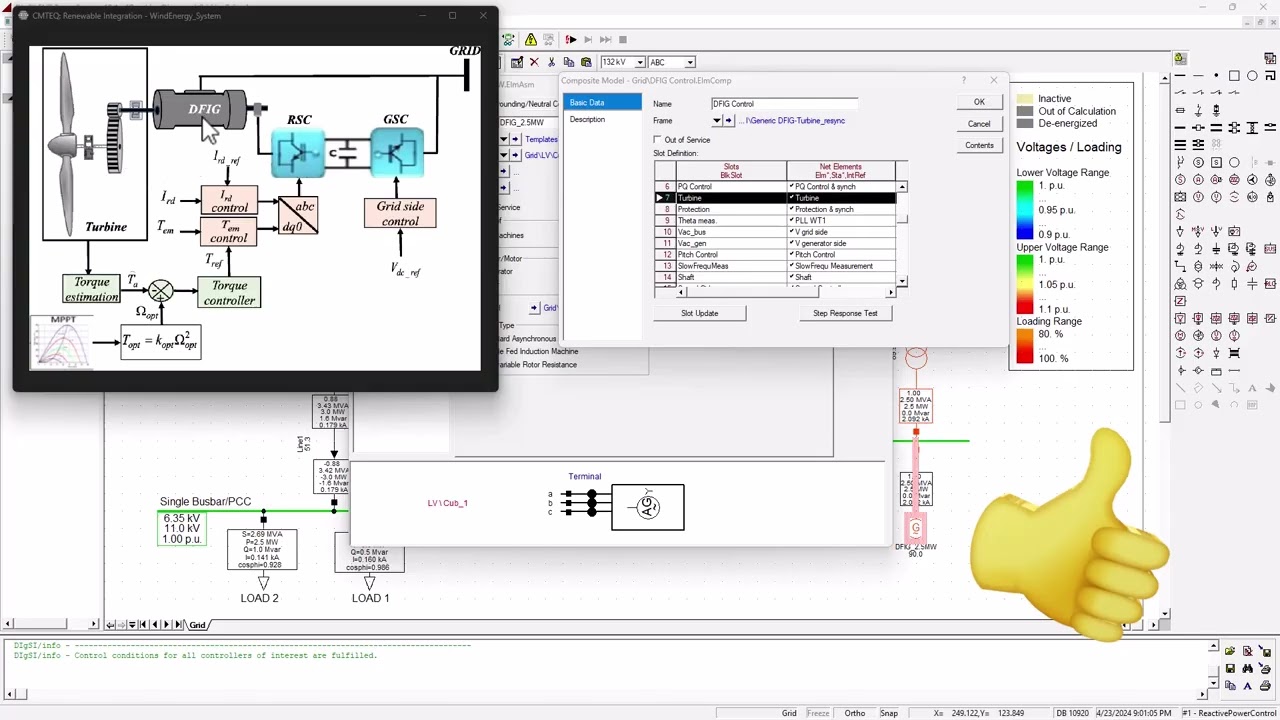Viewport: 1280px width, 720px height.
Task: Open the 132 kV voltage level dropdown
Action: [640, 62]
